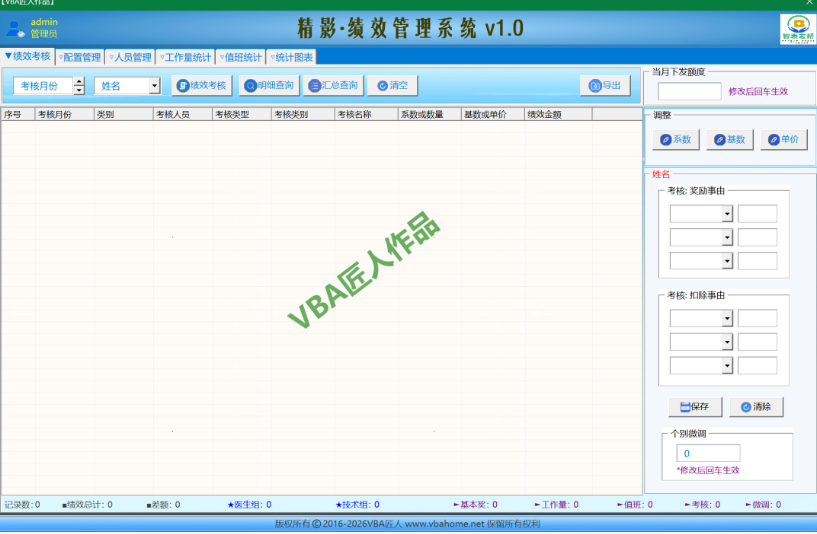Click second 奖励事由 amount field
Viewport: 817px width, 534px height.
(x=757, y=238)
